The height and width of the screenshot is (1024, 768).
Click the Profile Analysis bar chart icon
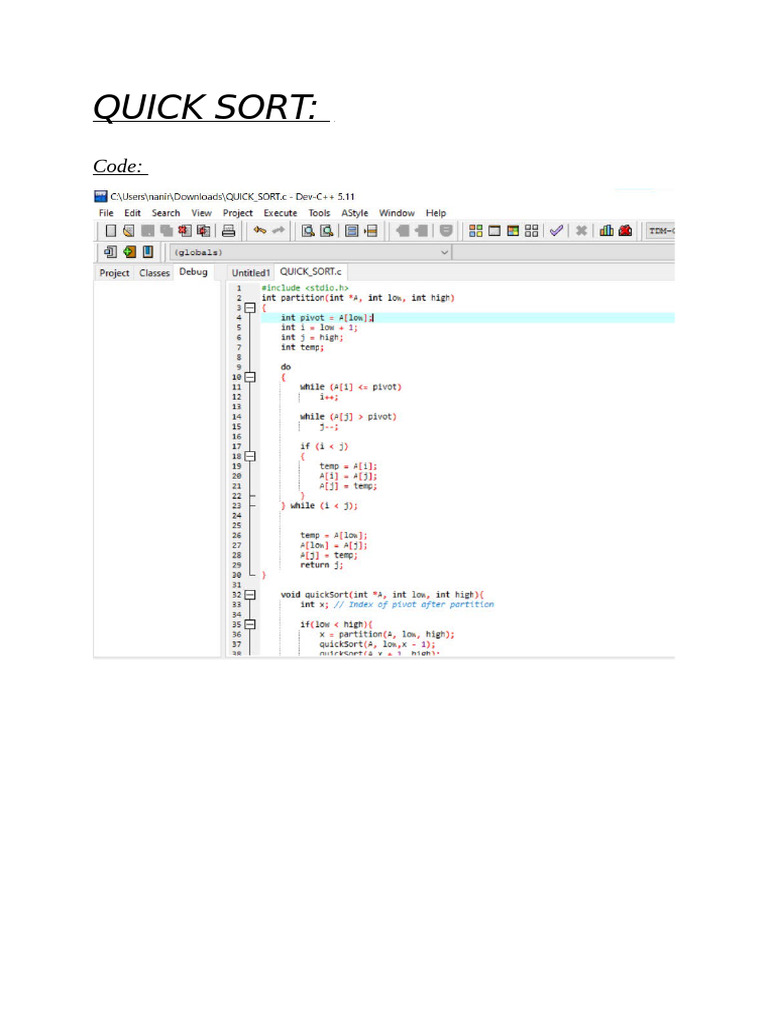coord(606,231)
